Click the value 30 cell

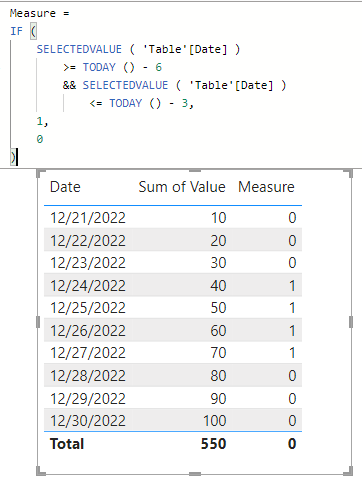coord(218,263)
